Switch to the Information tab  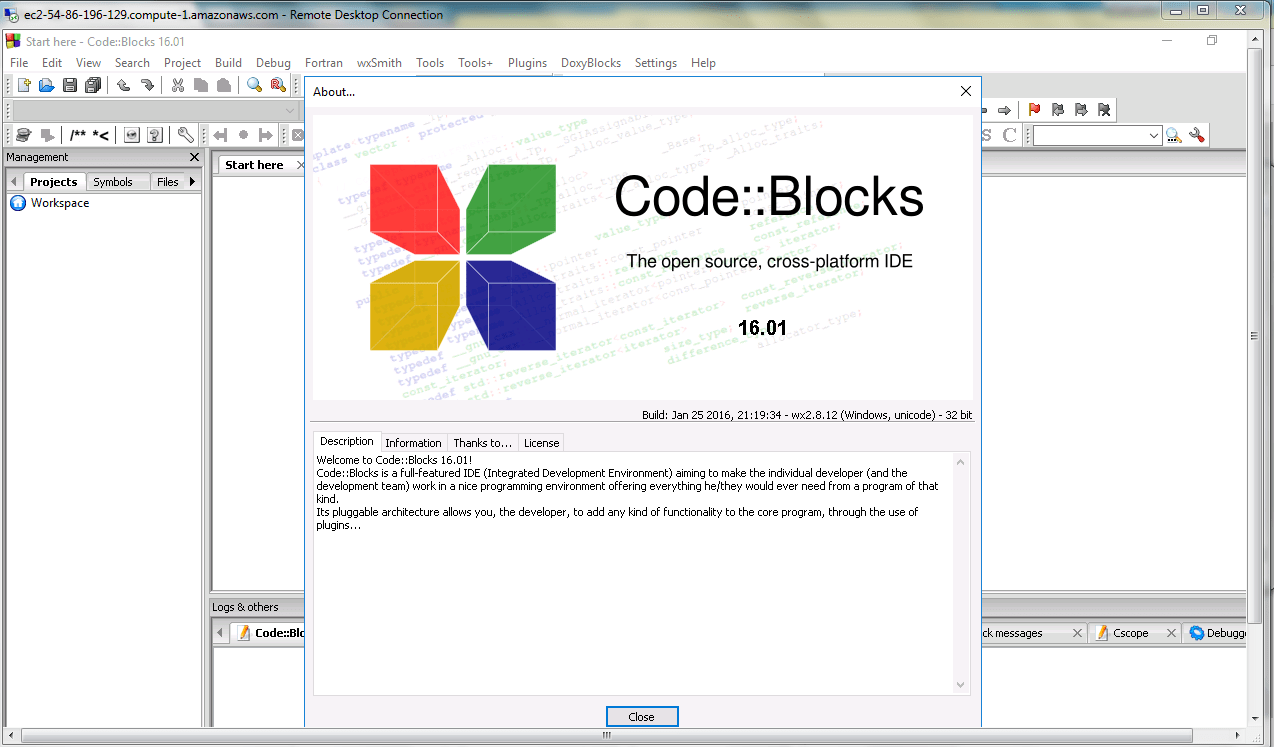413,442
